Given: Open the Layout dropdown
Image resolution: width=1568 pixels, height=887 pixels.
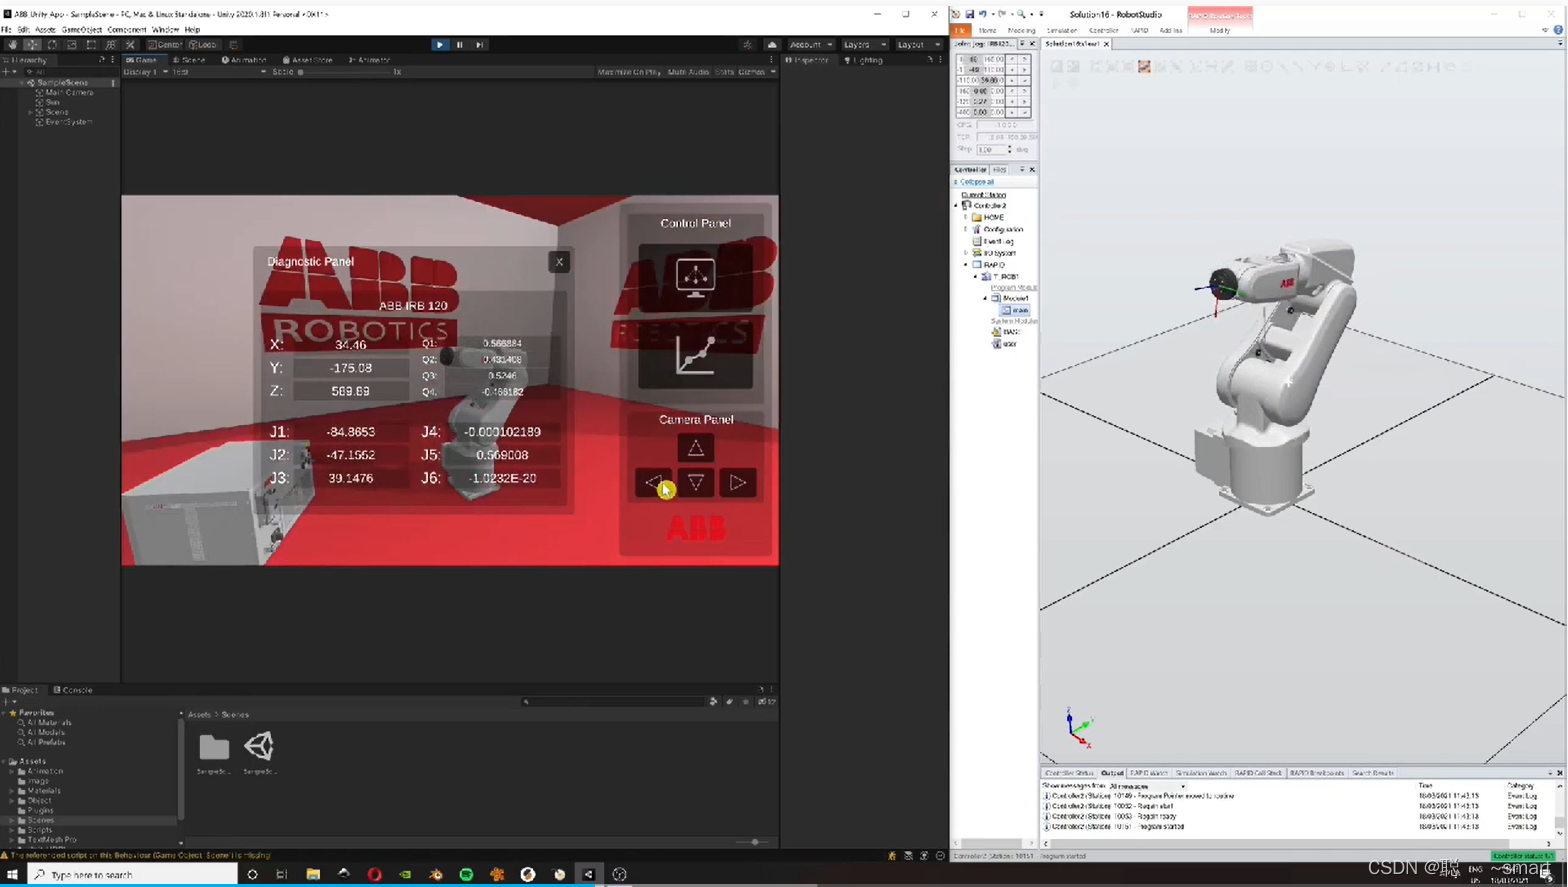Looking at the screenshot, I should (918, 45).
